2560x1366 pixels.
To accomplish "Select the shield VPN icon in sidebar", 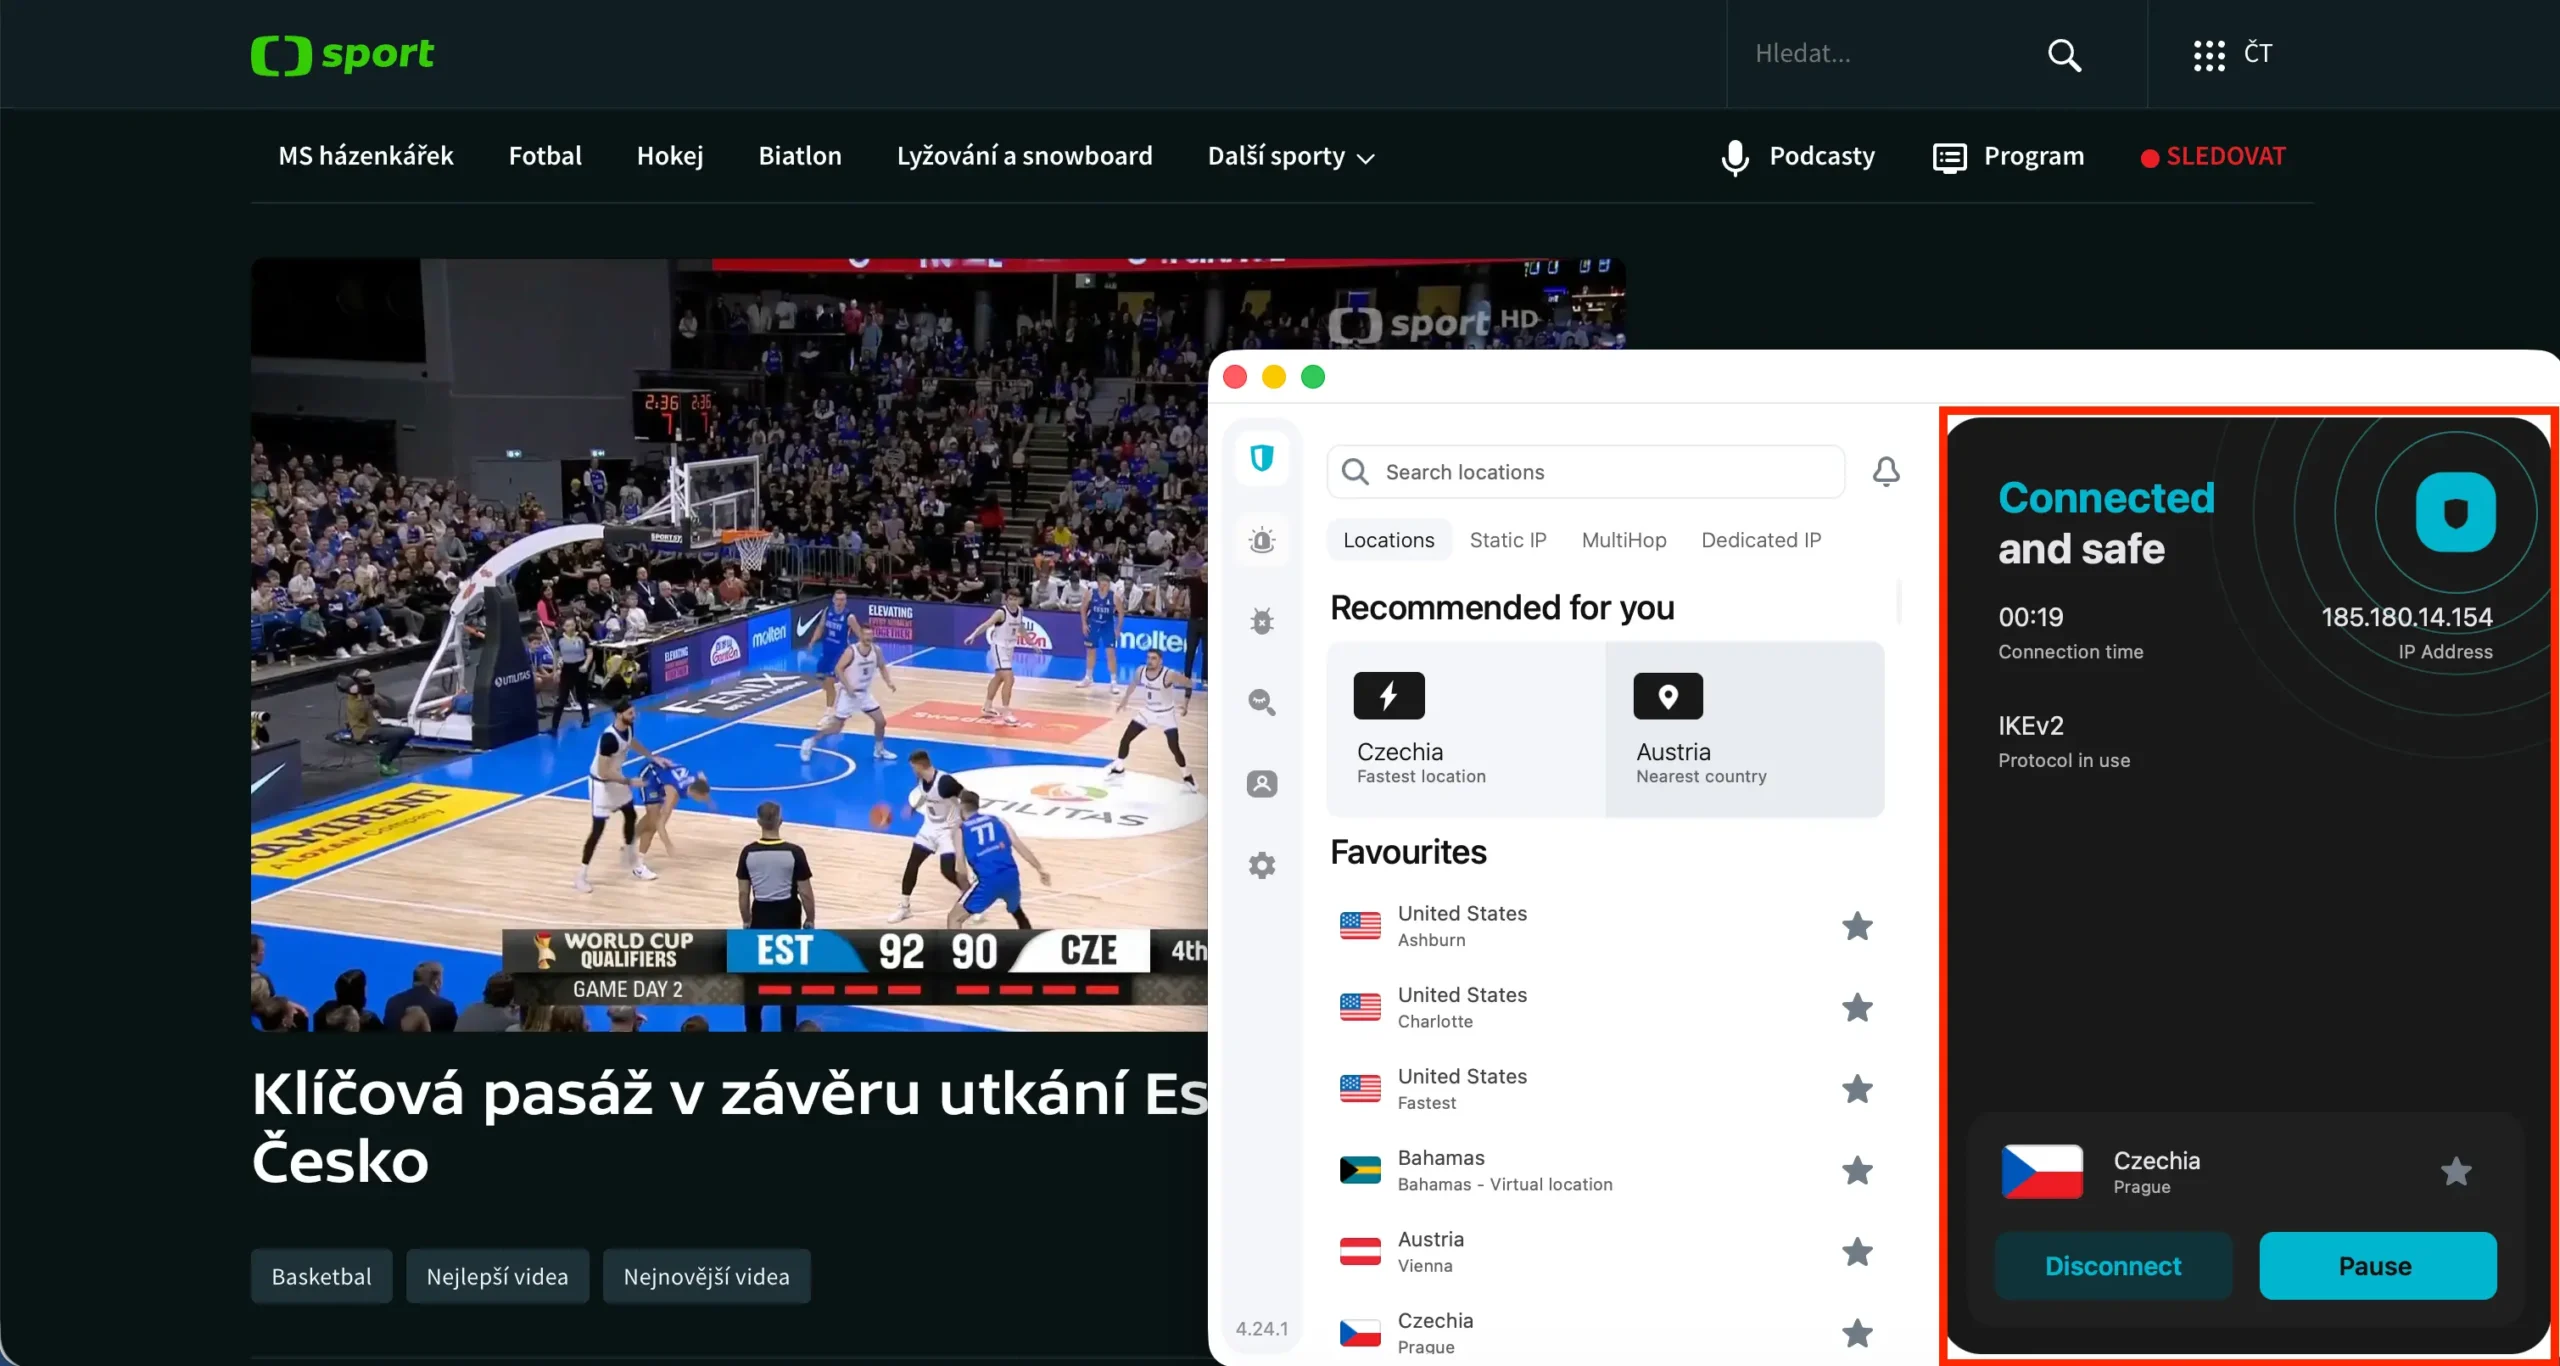I will click(1262, 458).
